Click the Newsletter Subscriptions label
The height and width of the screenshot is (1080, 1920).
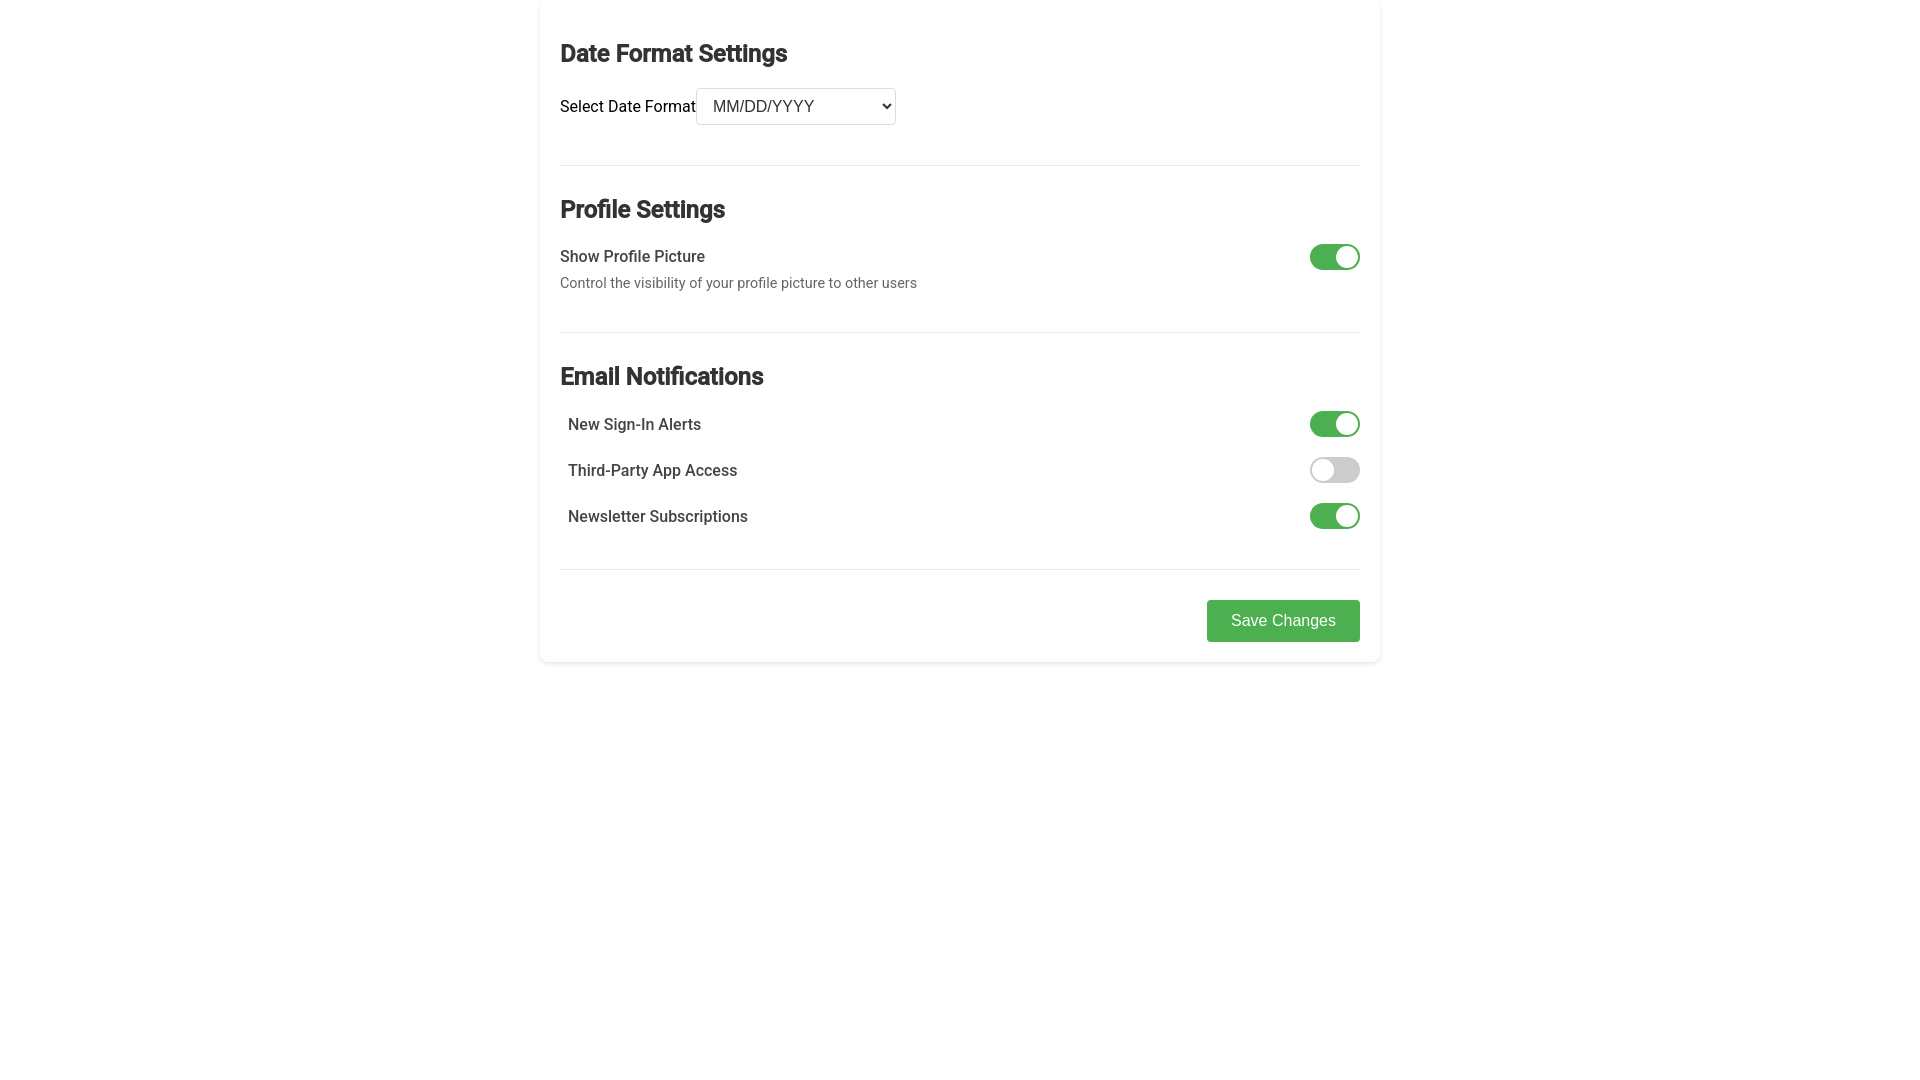click(x=657, y=516)
